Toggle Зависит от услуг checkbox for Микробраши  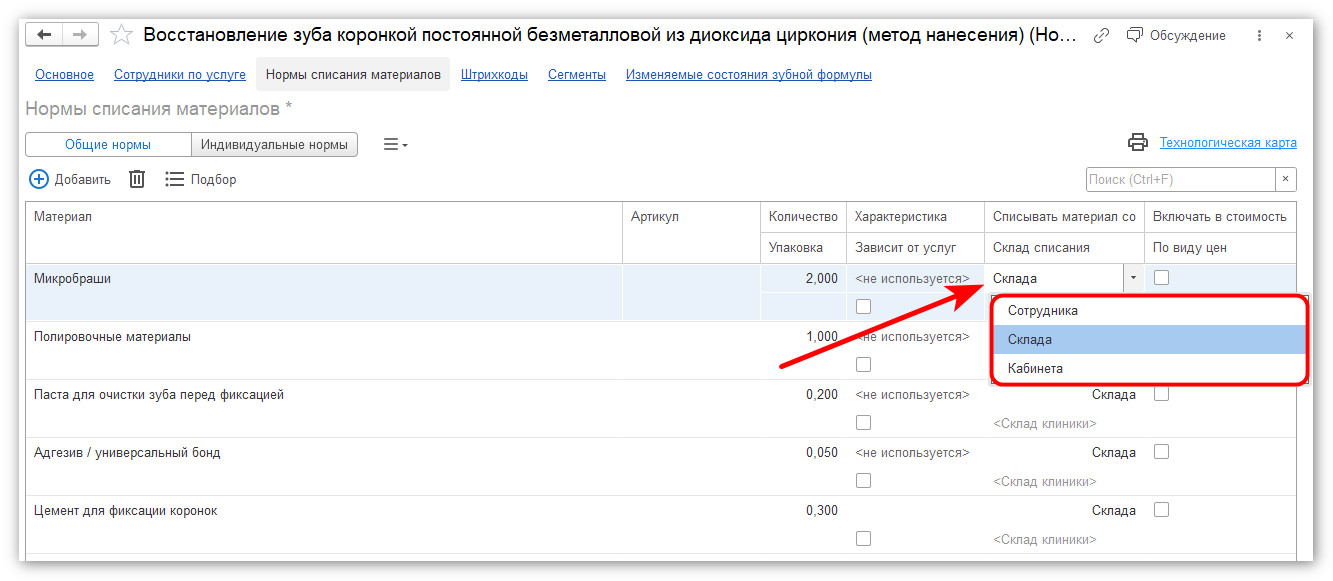coord(863,306)
